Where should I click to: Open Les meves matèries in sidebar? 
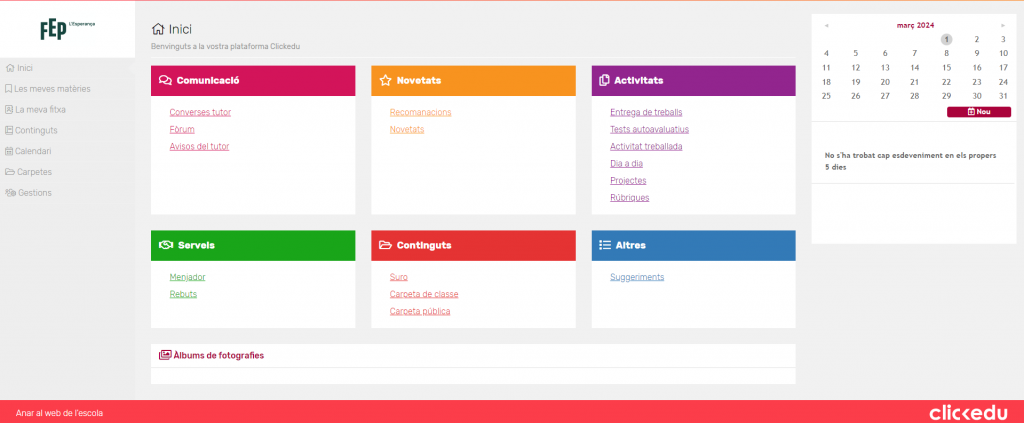point(53,89)
